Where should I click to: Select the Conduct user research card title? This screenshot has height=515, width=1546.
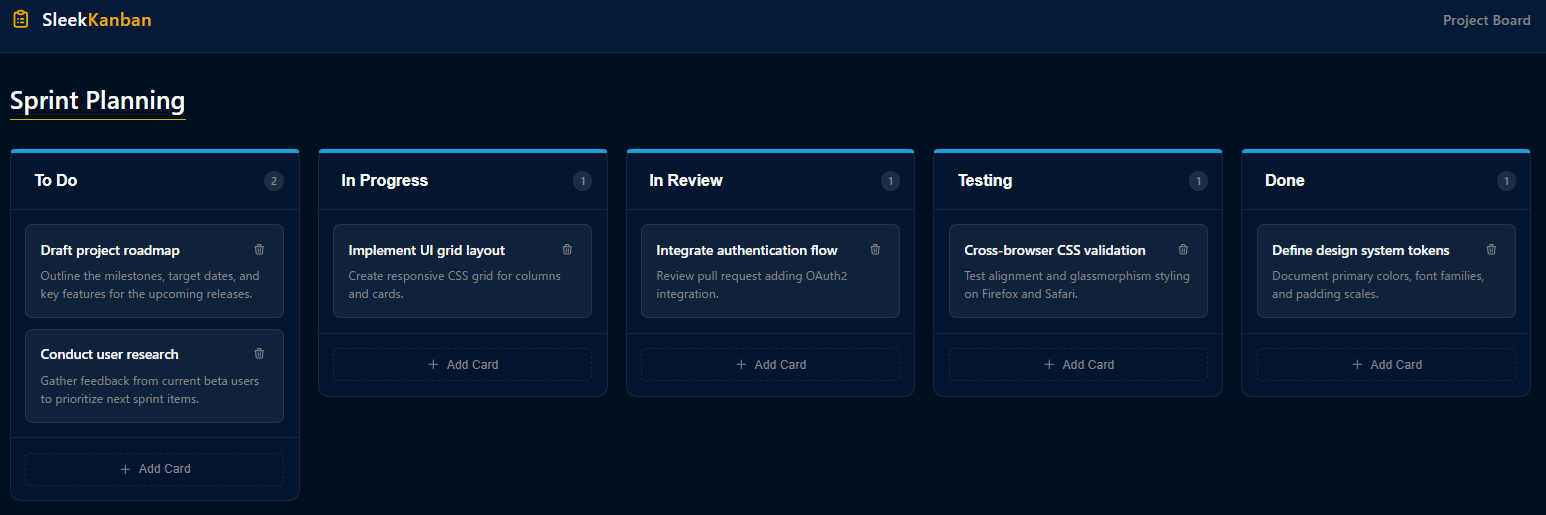pos(110,354)
